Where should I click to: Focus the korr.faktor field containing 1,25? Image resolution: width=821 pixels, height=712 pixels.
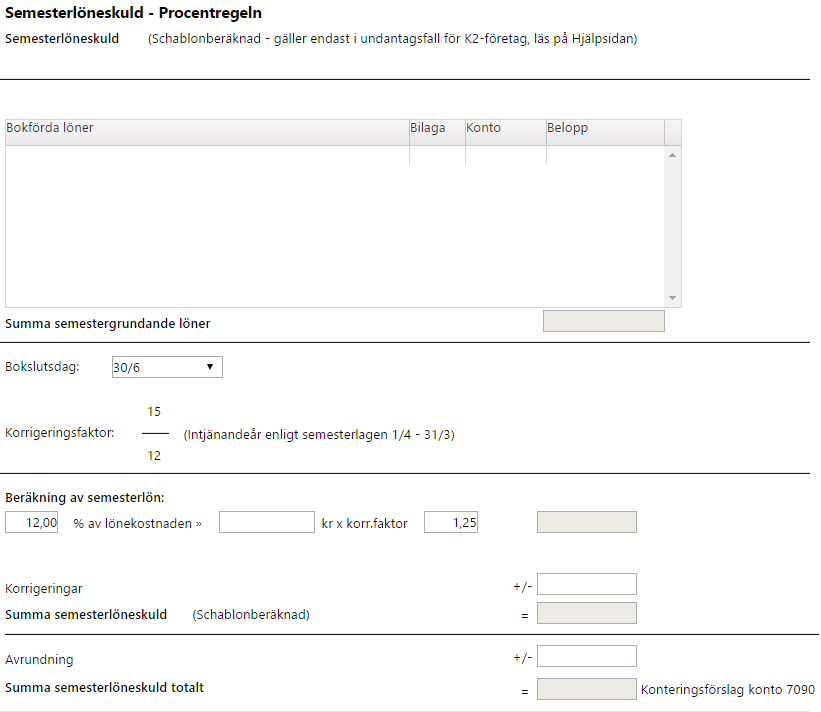(x=451, y=522)
